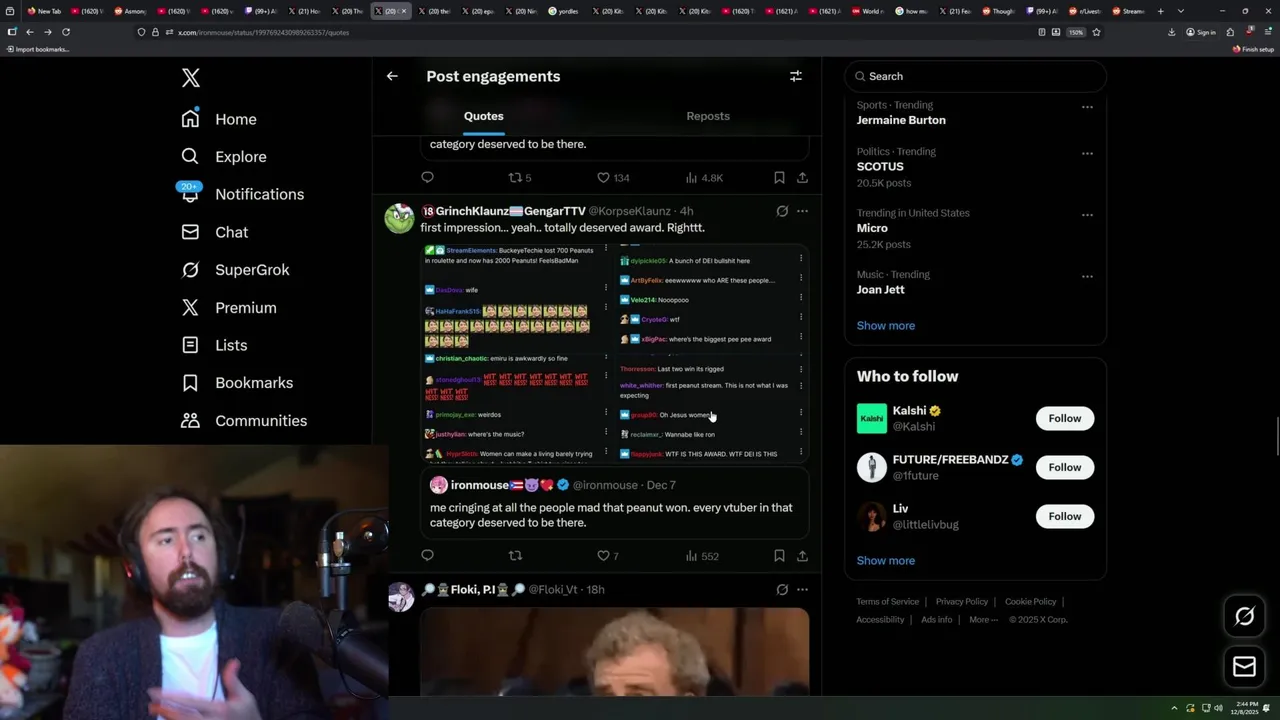Follow Kalshi account
This screenshot has height=720, width=1280.
pos(1064,418)
